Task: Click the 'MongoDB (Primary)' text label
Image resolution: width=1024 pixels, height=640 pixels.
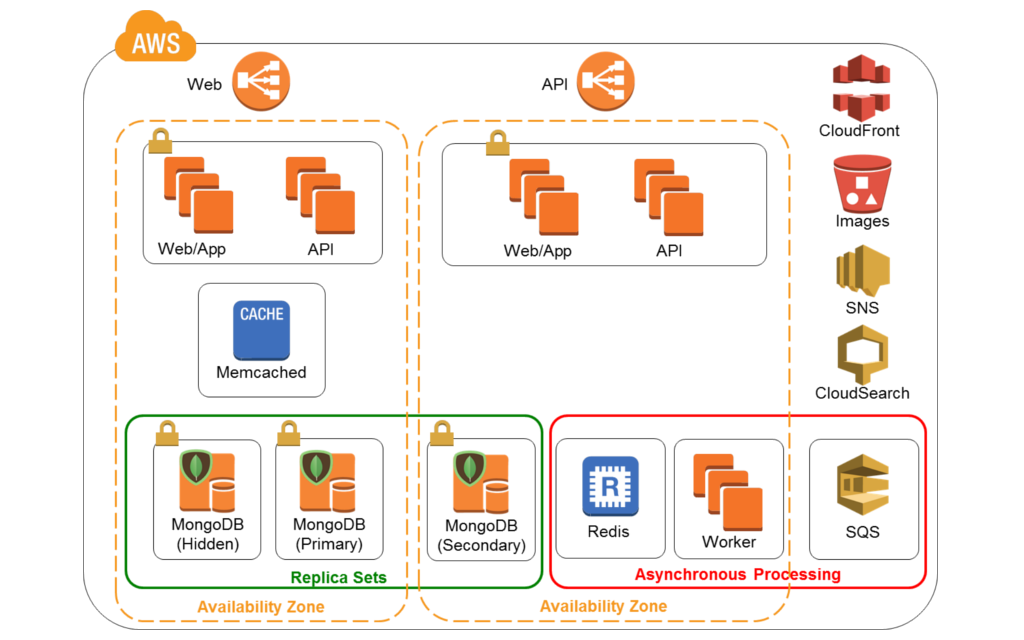Action: click(x=329, y=534)
